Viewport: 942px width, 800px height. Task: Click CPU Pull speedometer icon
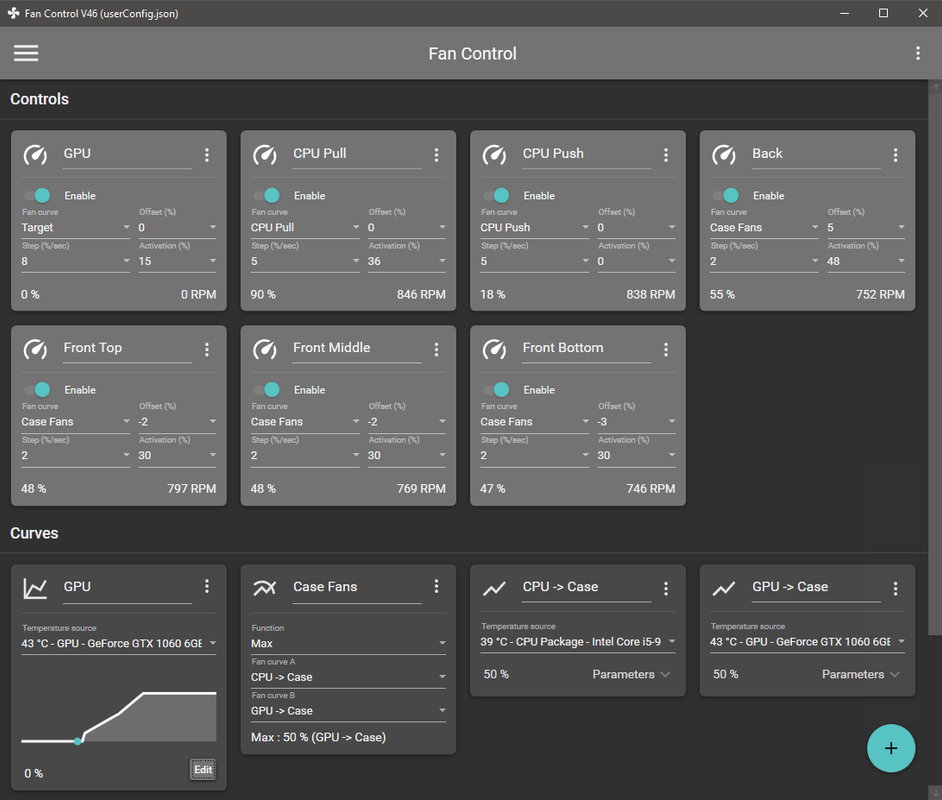[x=265, y=155]
